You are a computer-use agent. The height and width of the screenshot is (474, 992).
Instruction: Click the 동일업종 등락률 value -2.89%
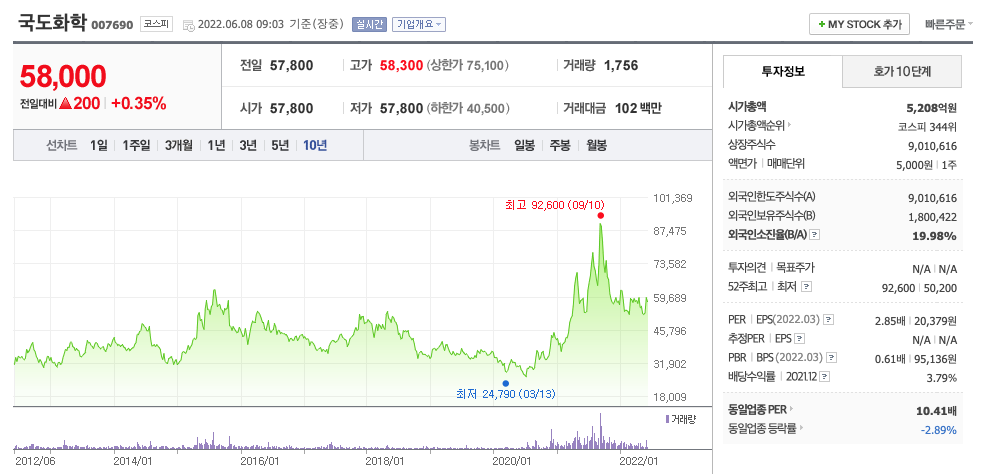tap(938, 430)
